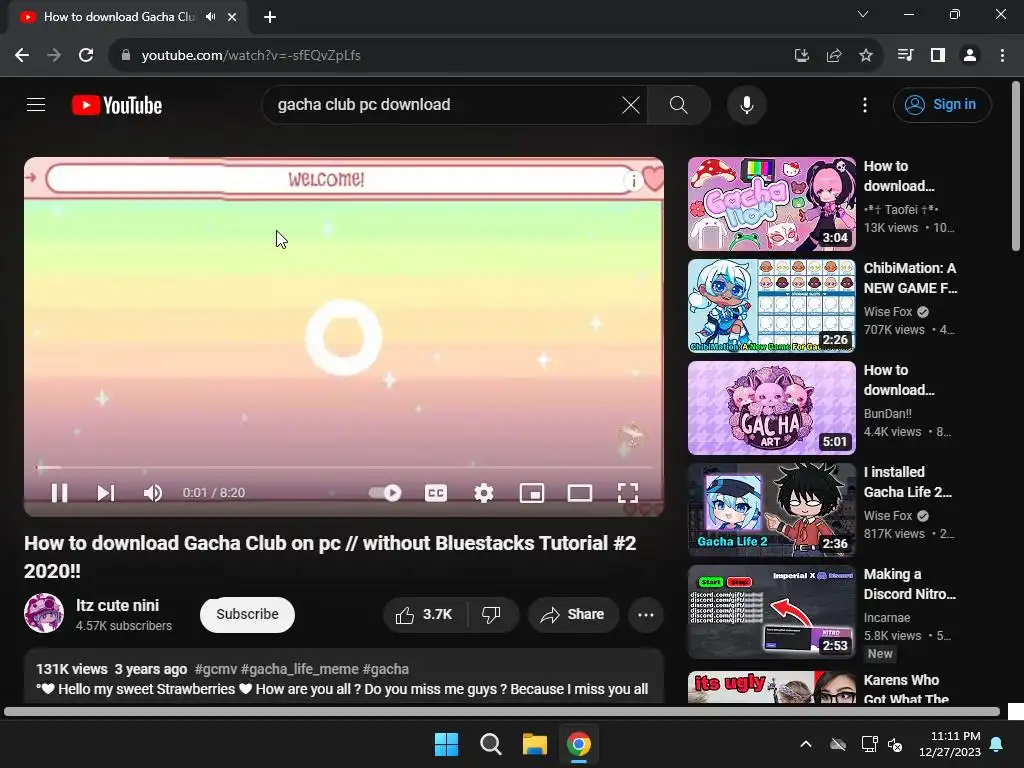Click the address bar URL

(x=251, y=56)
